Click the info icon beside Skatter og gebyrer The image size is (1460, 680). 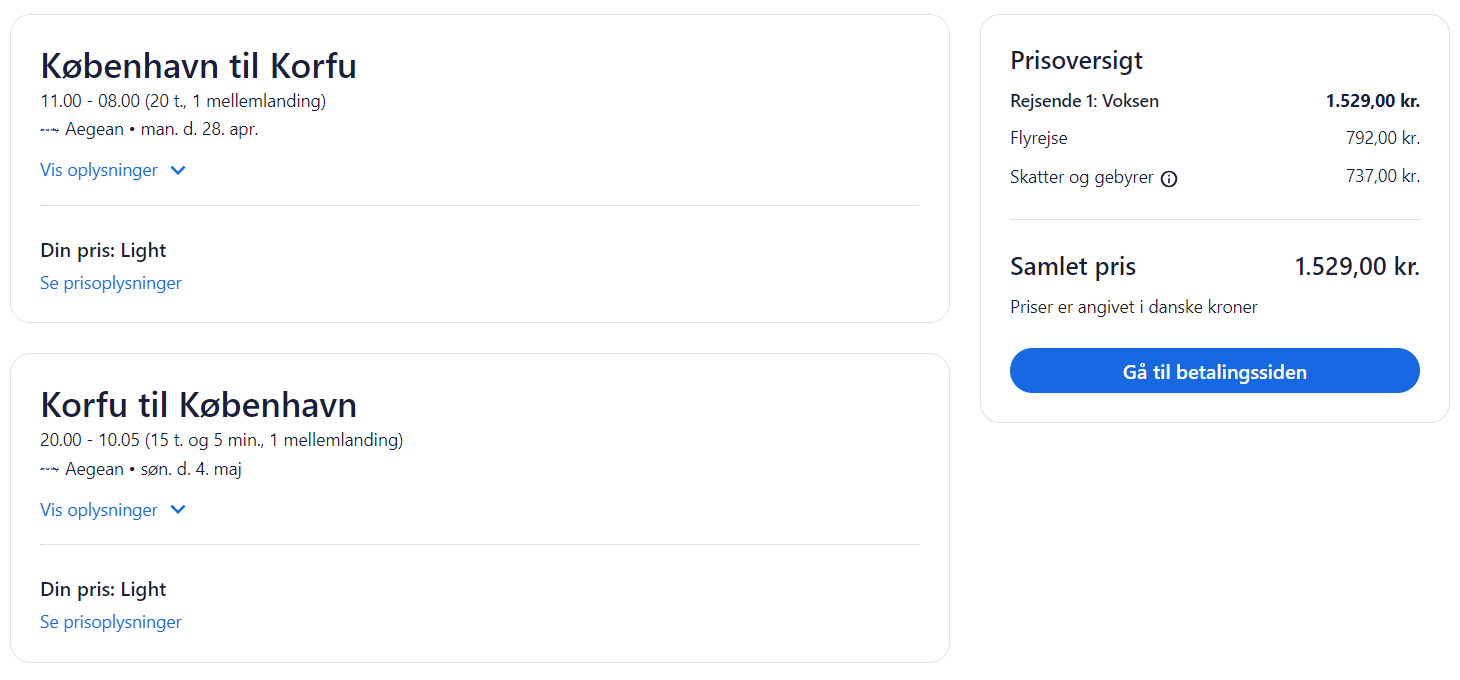point(1169,179)
